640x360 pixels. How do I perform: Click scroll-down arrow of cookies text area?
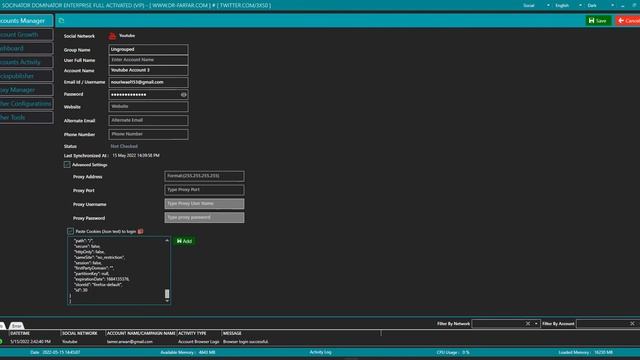point(167,301)
